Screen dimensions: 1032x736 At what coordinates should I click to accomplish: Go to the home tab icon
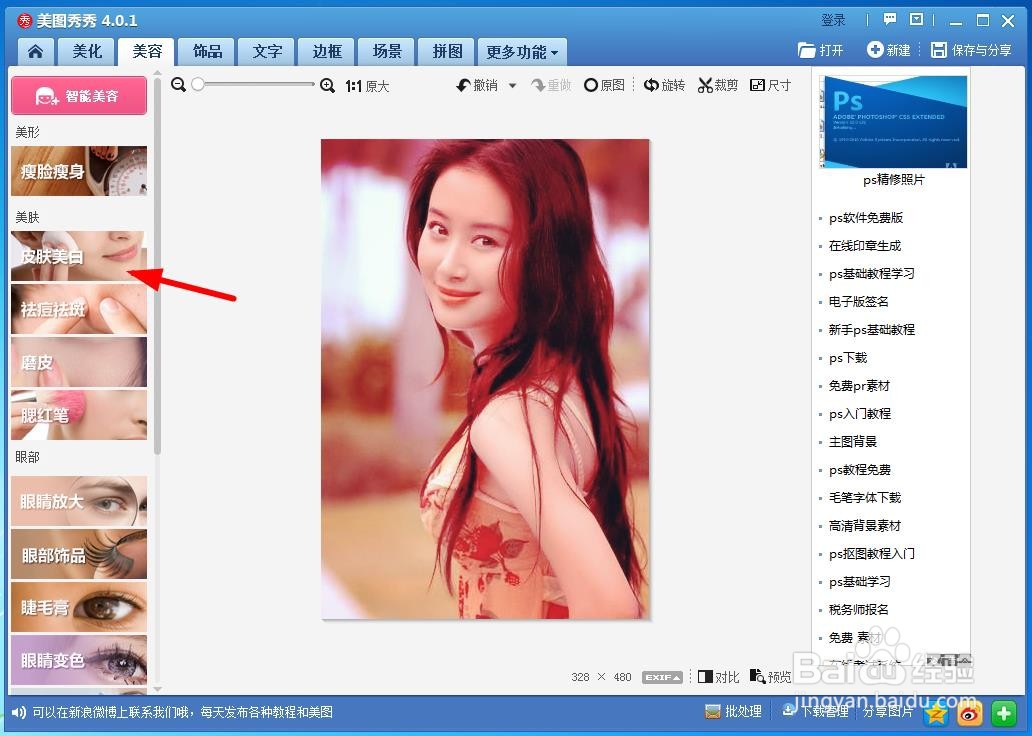[x=35, y=51]
